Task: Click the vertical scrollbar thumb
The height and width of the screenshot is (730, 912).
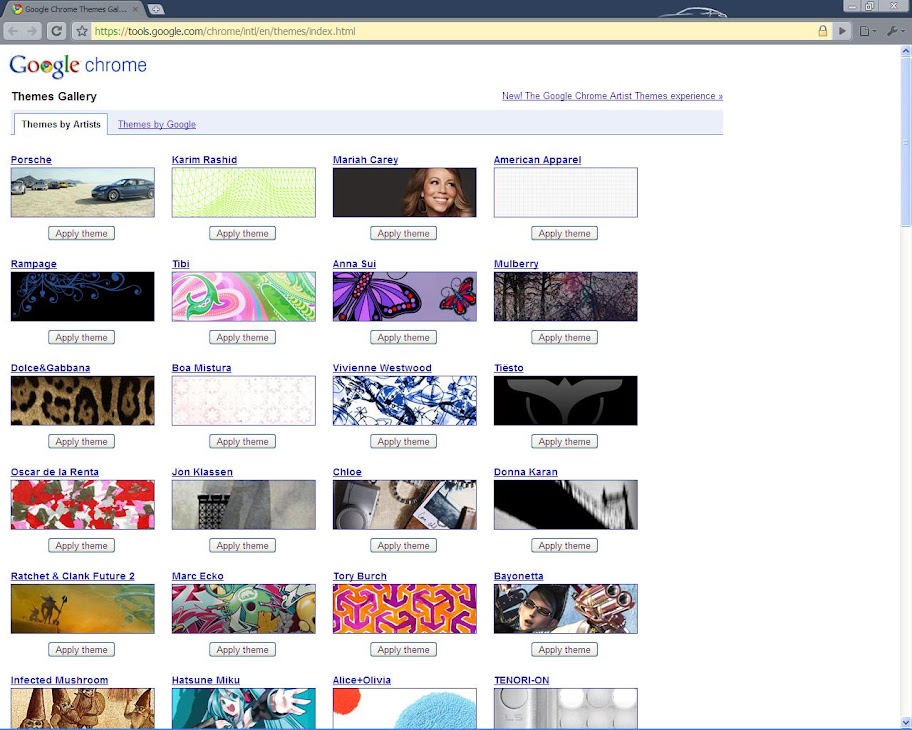Action: point(906,143)
